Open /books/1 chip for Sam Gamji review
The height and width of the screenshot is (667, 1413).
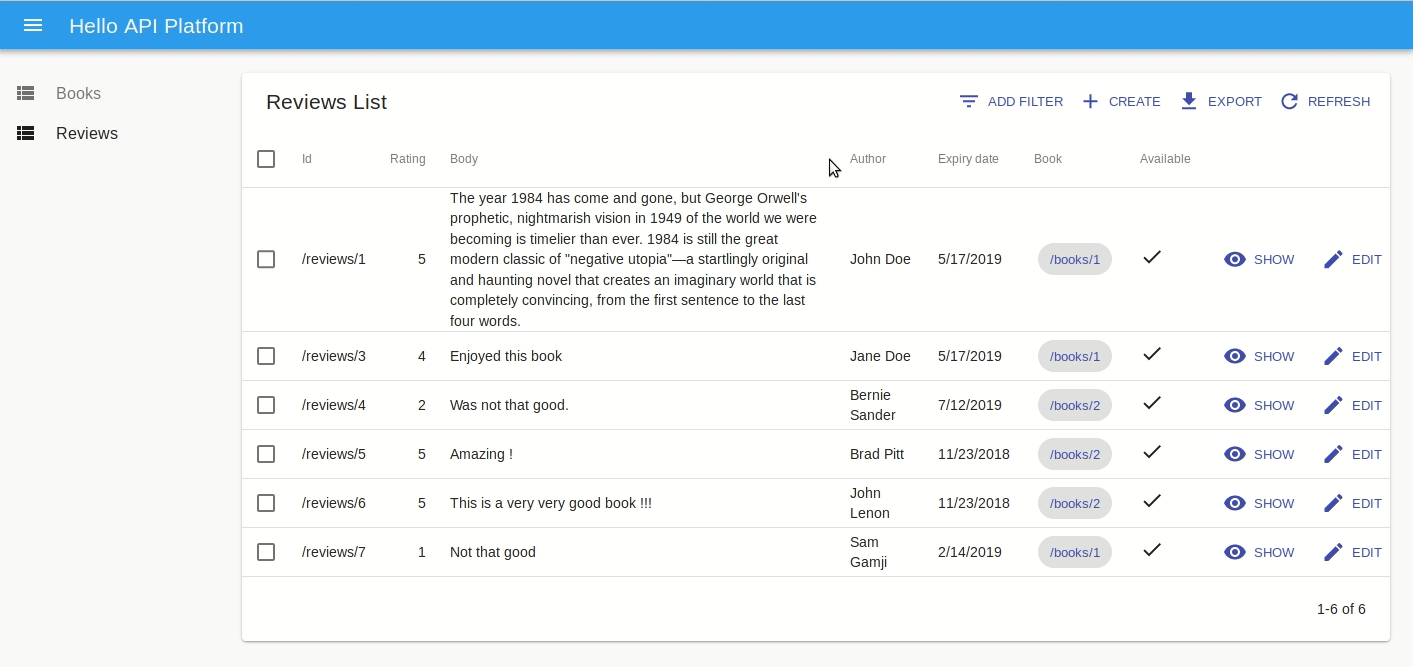[1075, 552]
